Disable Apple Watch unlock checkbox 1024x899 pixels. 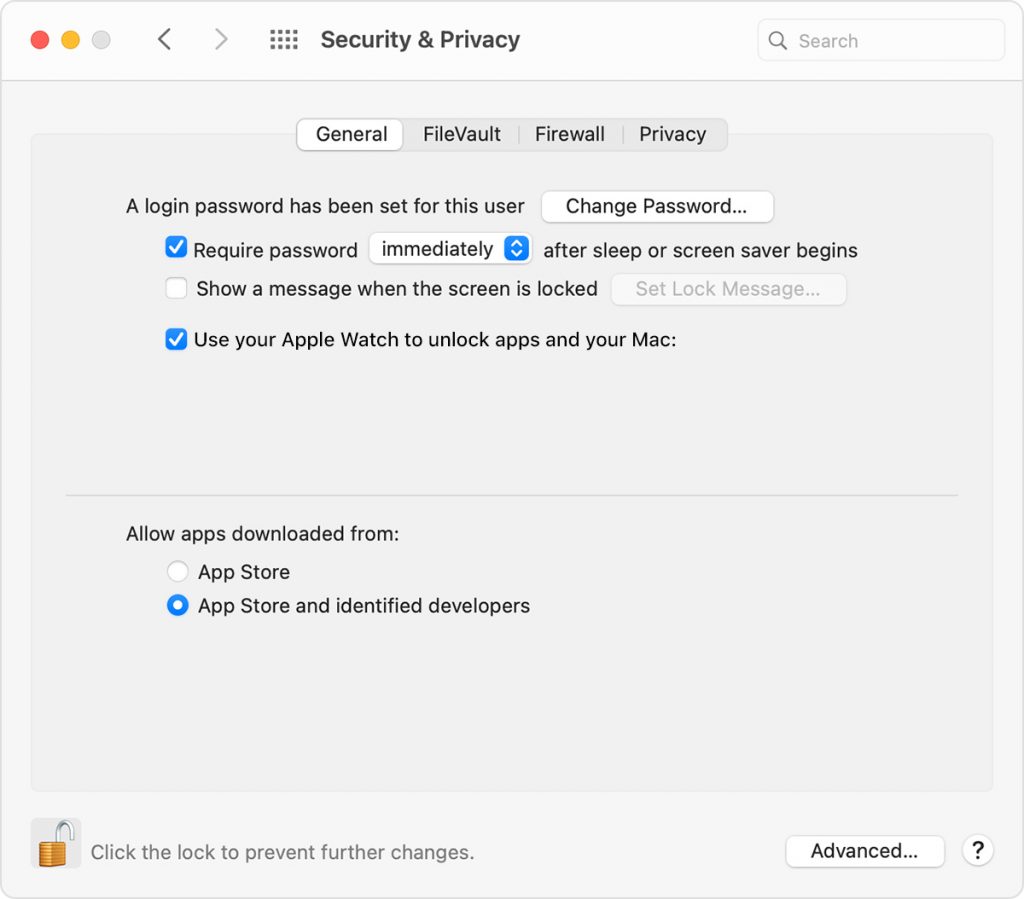pos(177,339)
